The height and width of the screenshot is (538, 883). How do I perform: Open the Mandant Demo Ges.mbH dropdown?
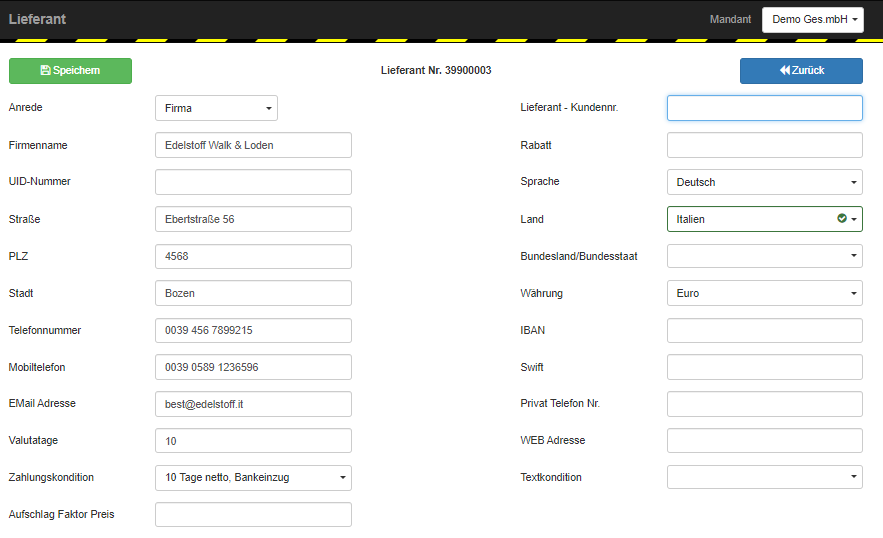[x=813, y=20]
